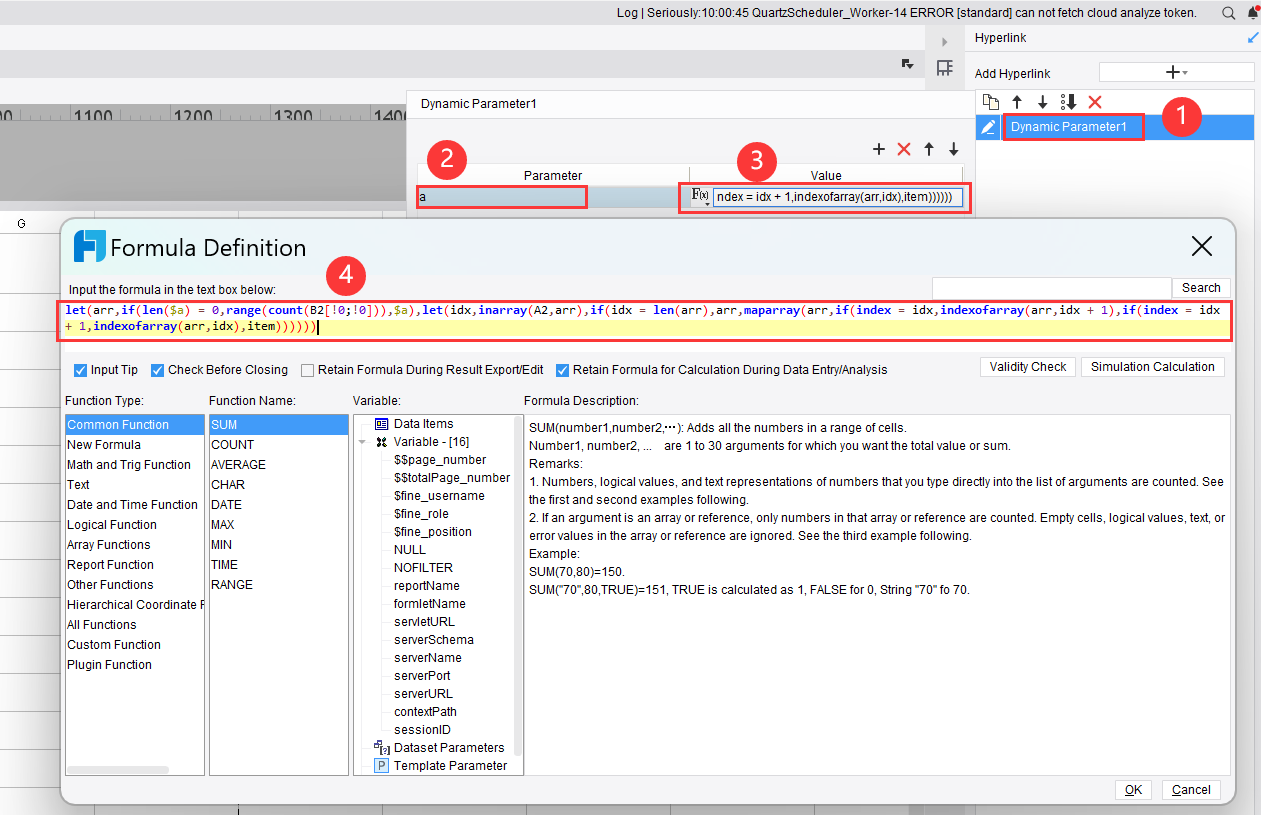This screenshot has width=1261, height=815.
Task: Close the Formula Definition dialog
Action: [1202, 246]
